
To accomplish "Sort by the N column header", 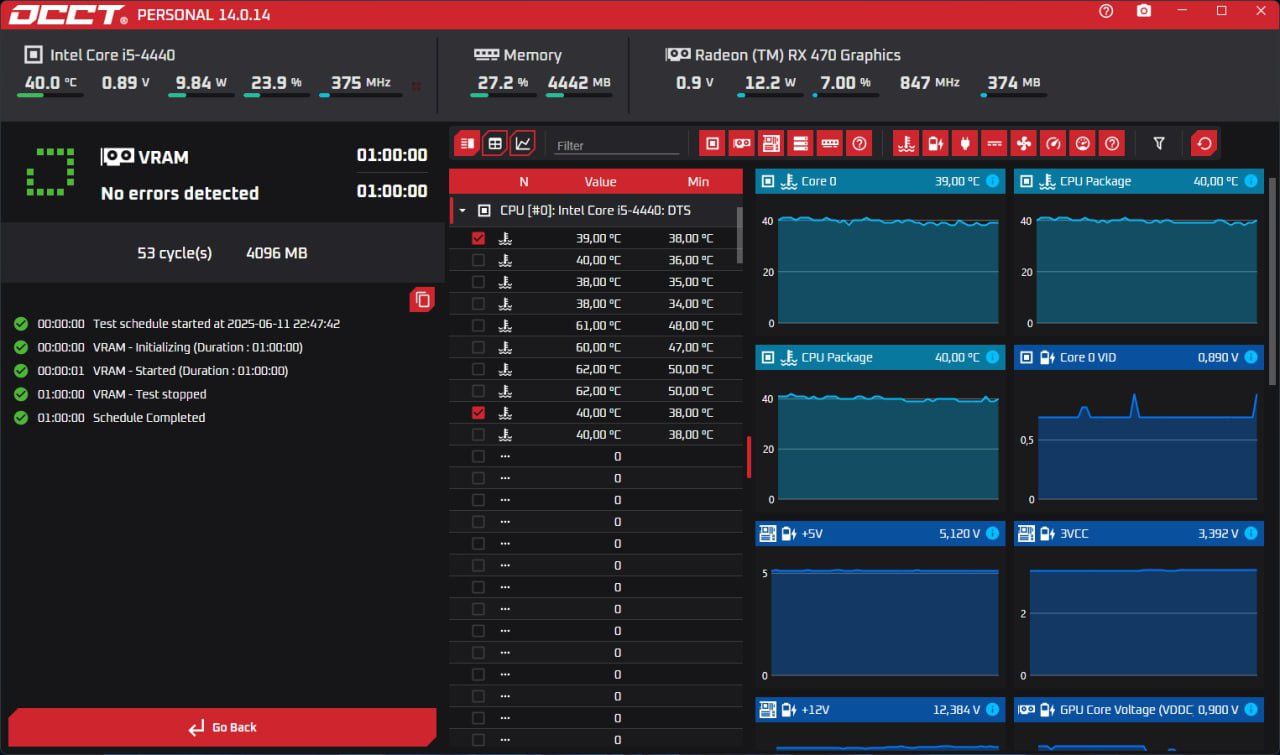I will point(523,181).
